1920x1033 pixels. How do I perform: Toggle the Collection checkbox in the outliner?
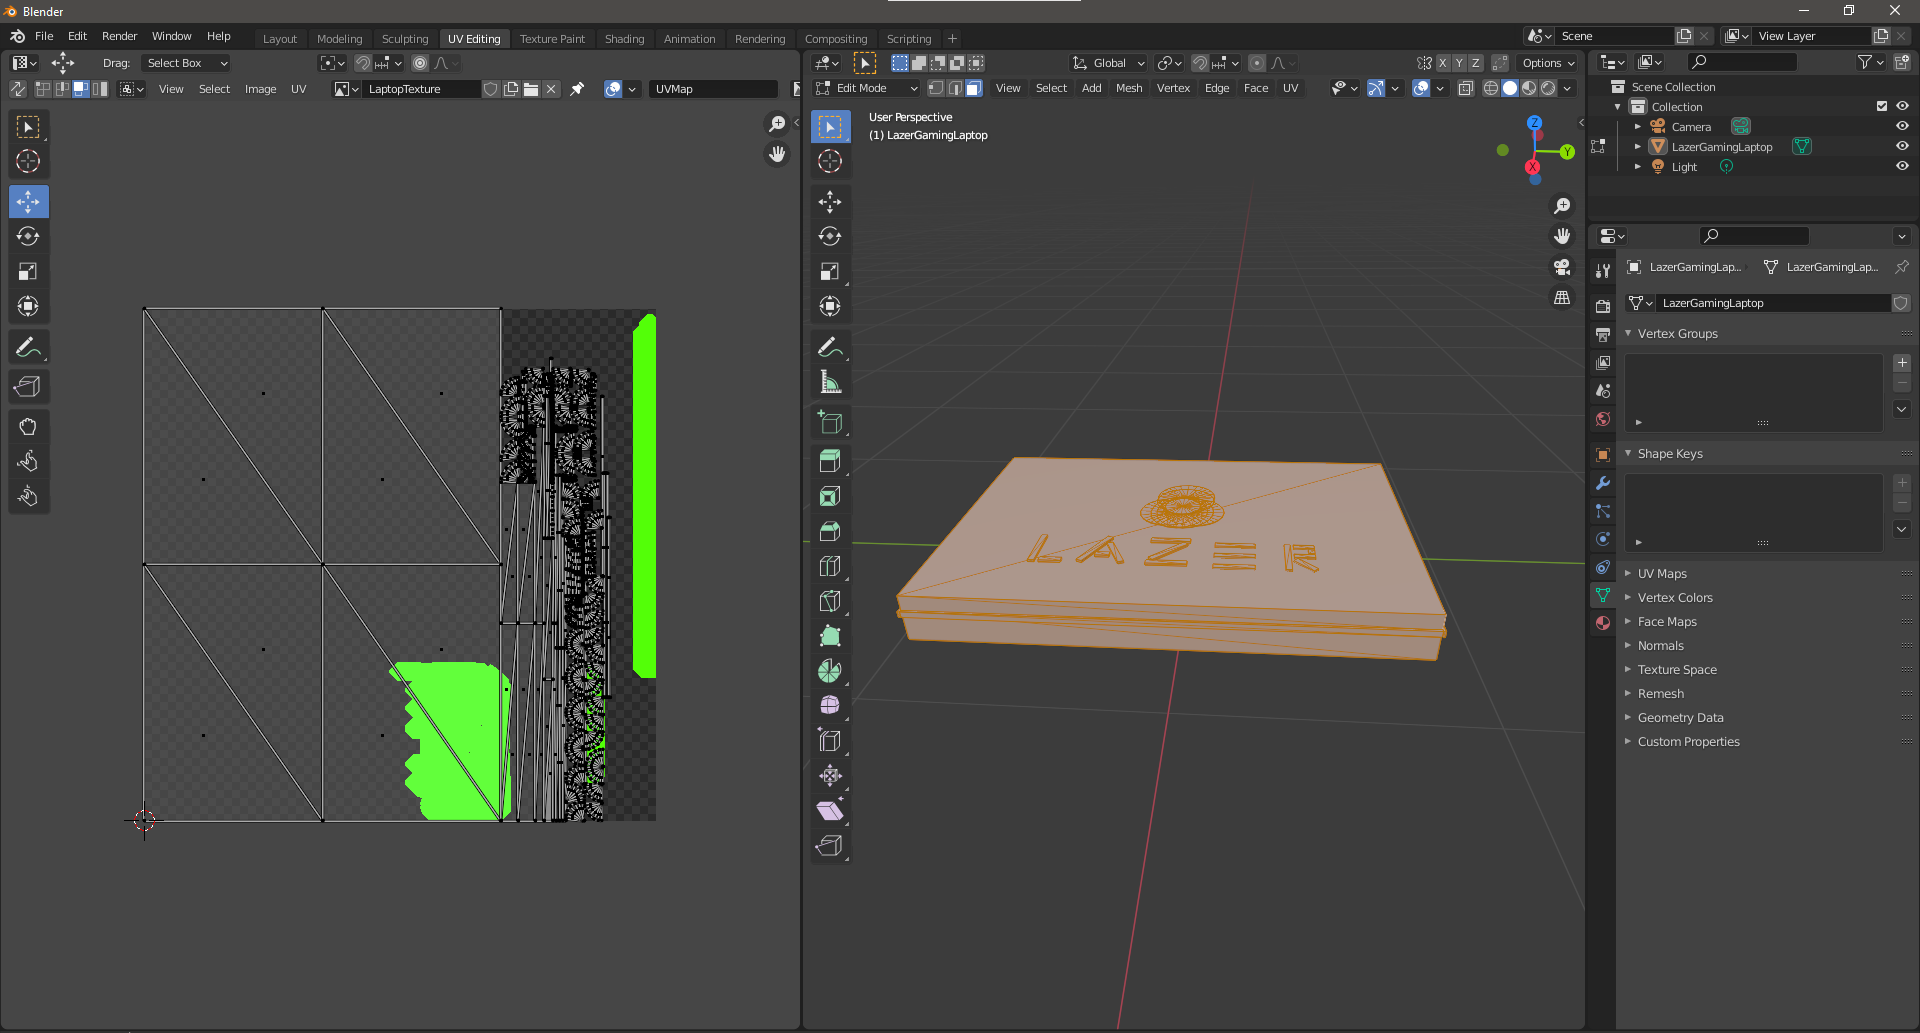(x=1881, y=106)
